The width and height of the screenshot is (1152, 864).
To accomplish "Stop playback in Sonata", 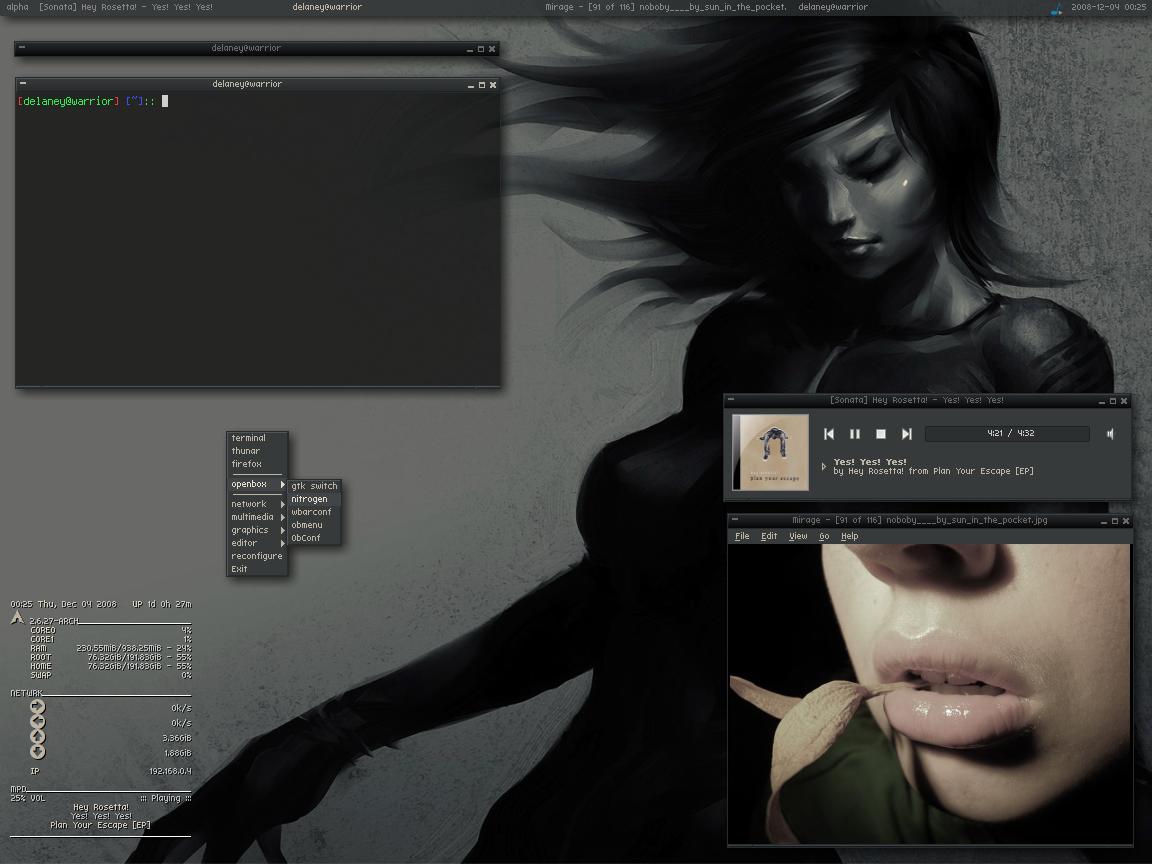I will [x=881, y=434].
